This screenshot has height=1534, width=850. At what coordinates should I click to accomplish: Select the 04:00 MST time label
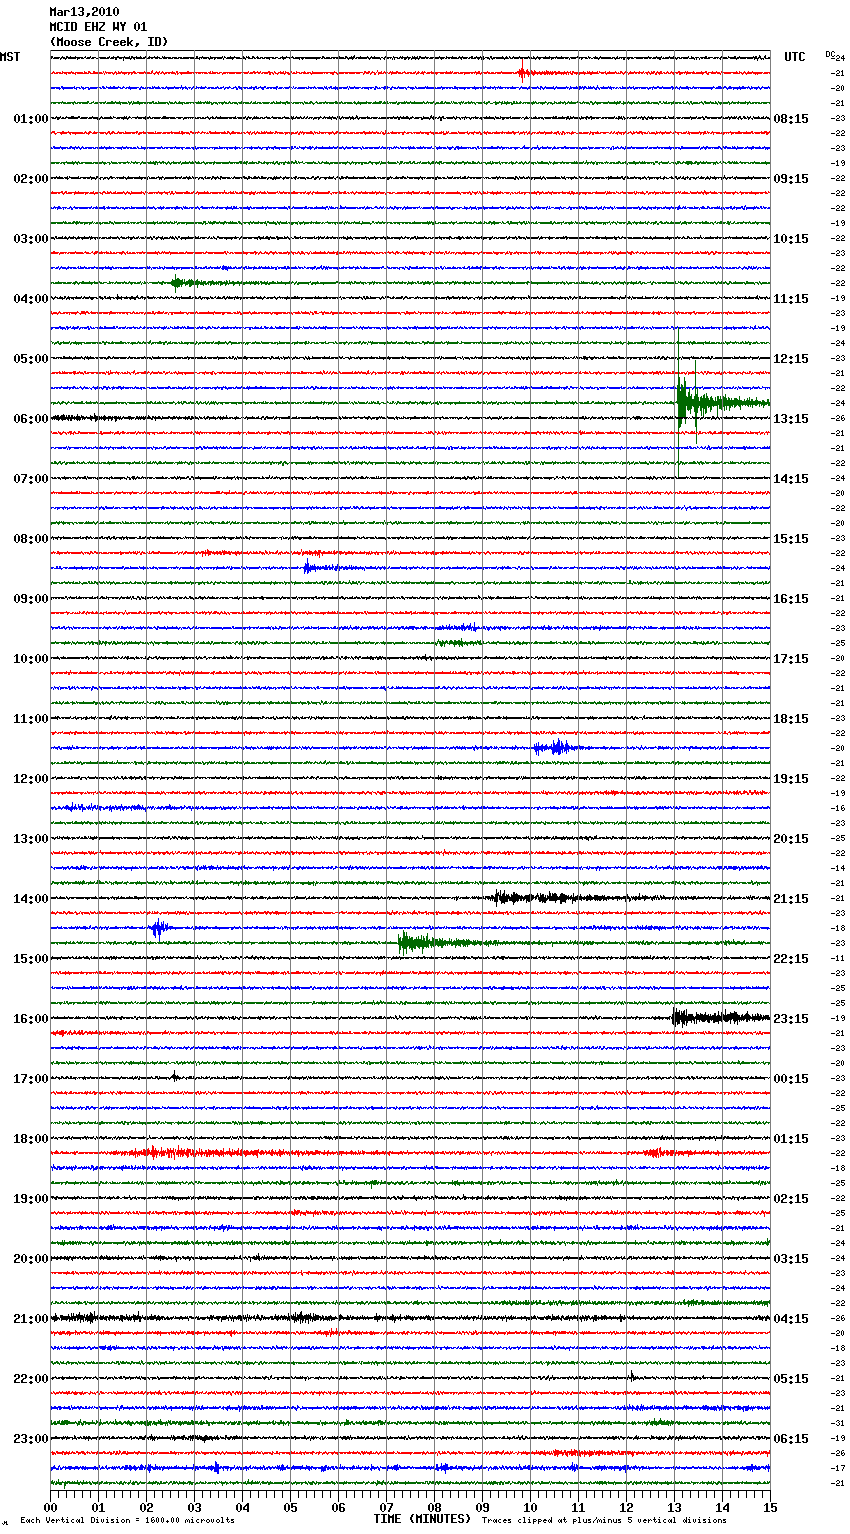31,299
